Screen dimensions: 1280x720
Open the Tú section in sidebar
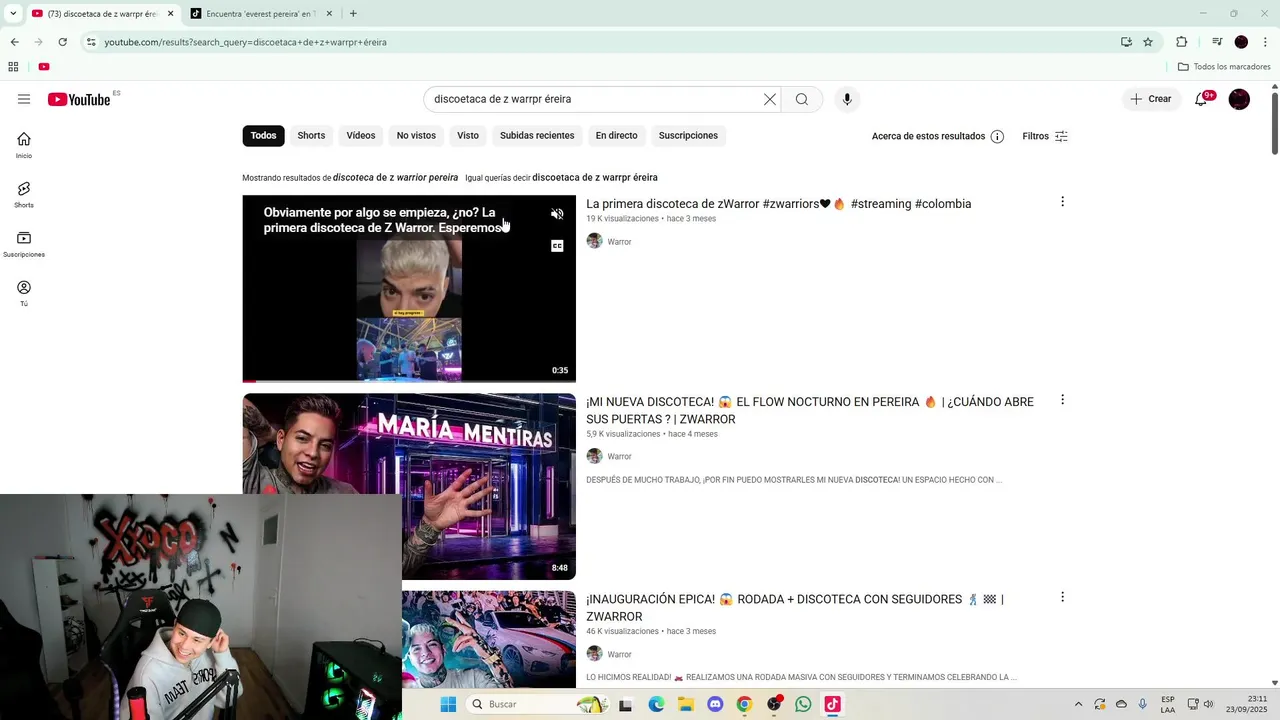tap(24, 293)
